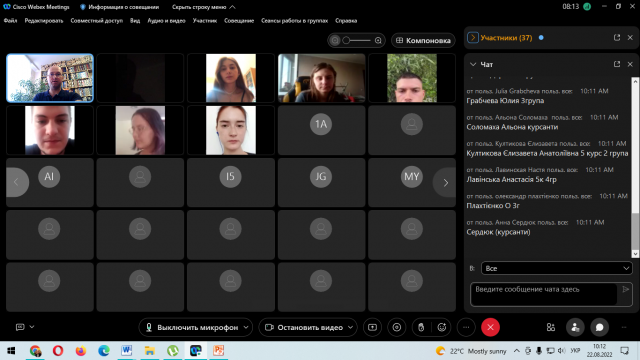This screenshot has width=640, height=360.
Task: Select the MY participant tile
Action: tap(412, 182)
